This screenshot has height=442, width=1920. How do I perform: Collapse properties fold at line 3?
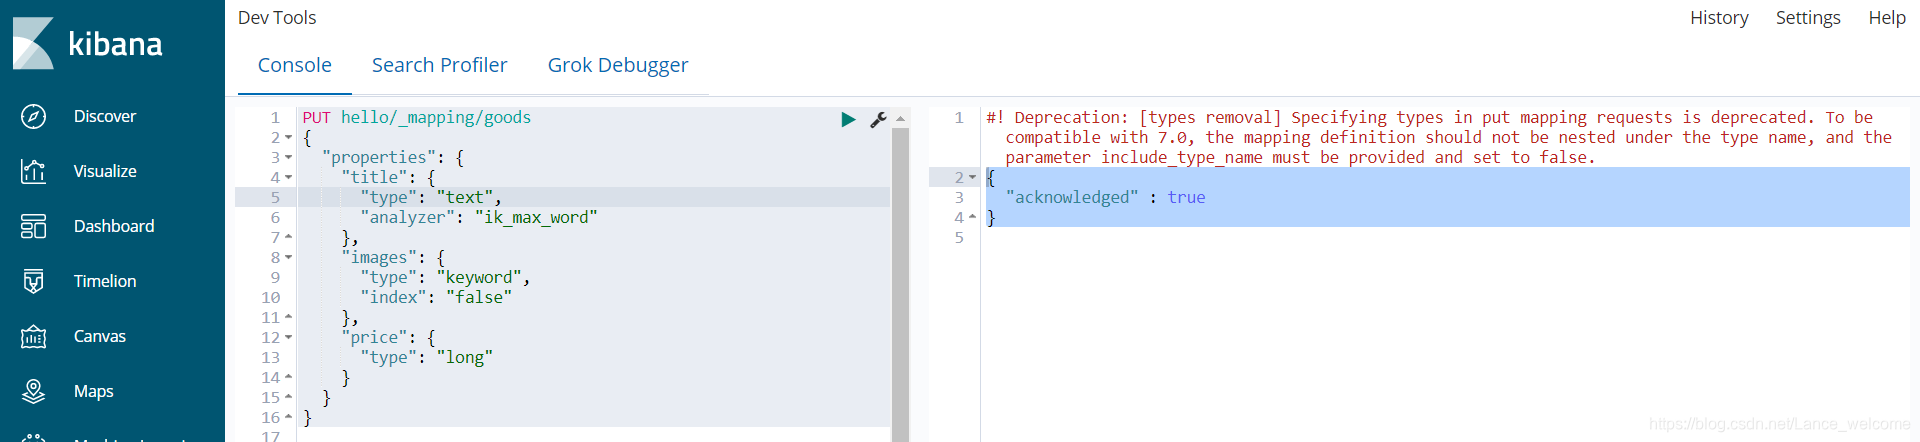289,158
